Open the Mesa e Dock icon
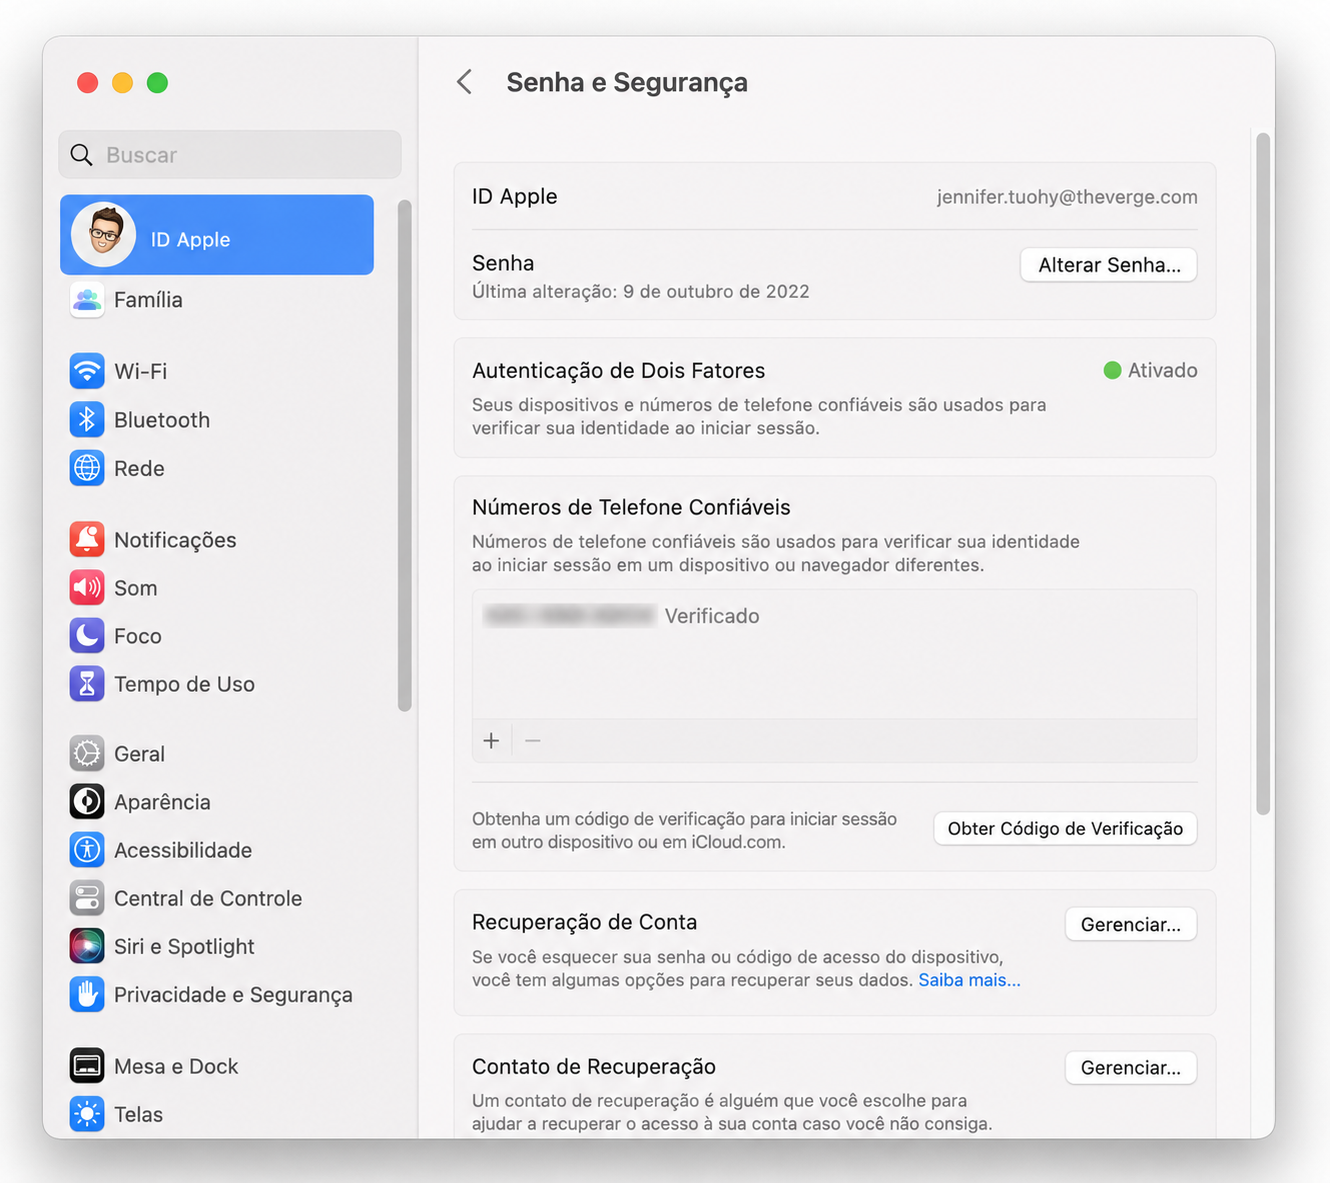1330x1183 pixels. click(x=87, y=1066)
